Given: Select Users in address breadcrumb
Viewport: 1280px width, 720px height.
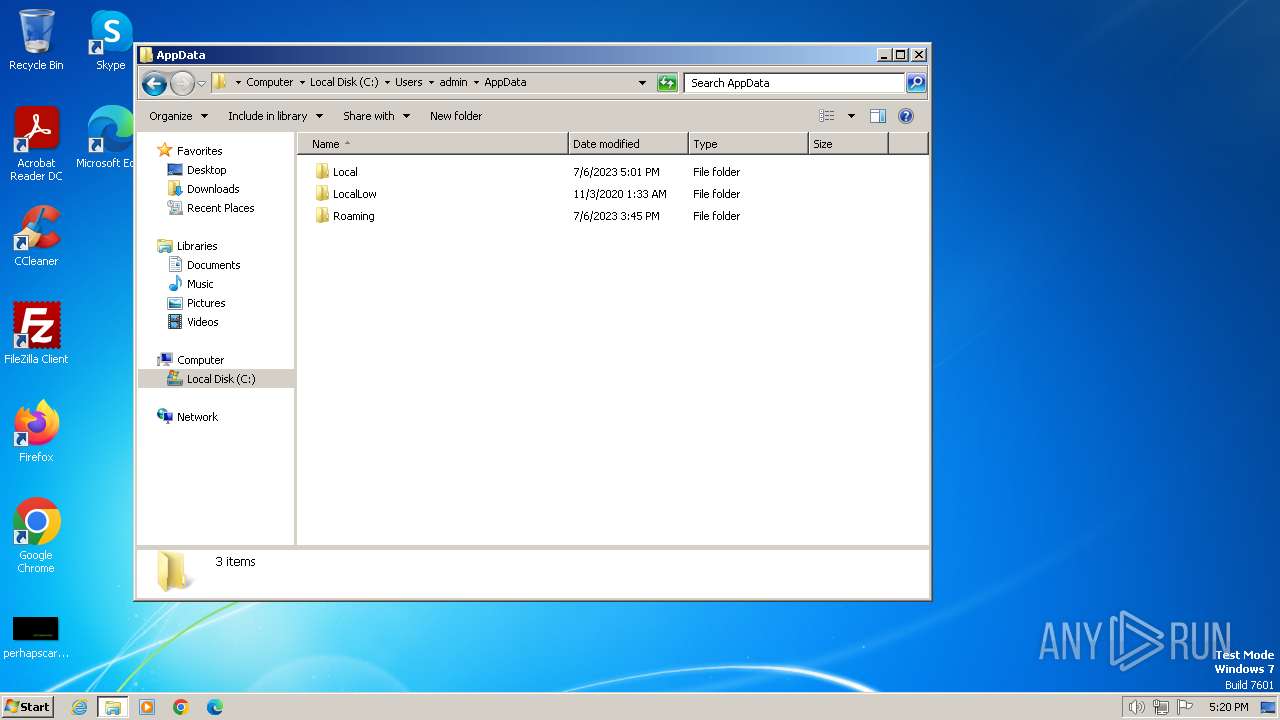Looking at the screenshot, I should [x=408, y=83].
